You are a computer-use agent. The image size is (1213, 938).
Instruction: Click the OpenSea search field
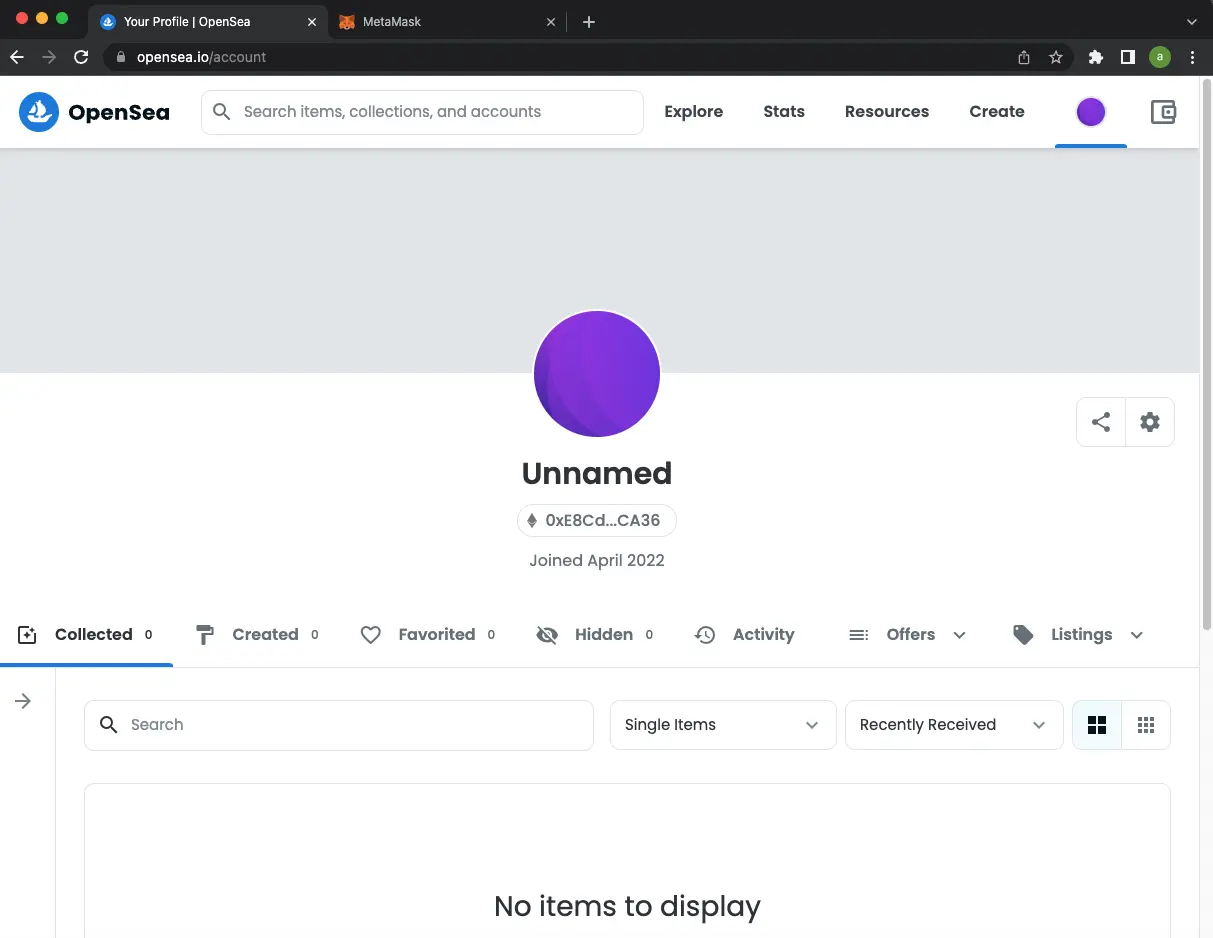click(422, 112)
